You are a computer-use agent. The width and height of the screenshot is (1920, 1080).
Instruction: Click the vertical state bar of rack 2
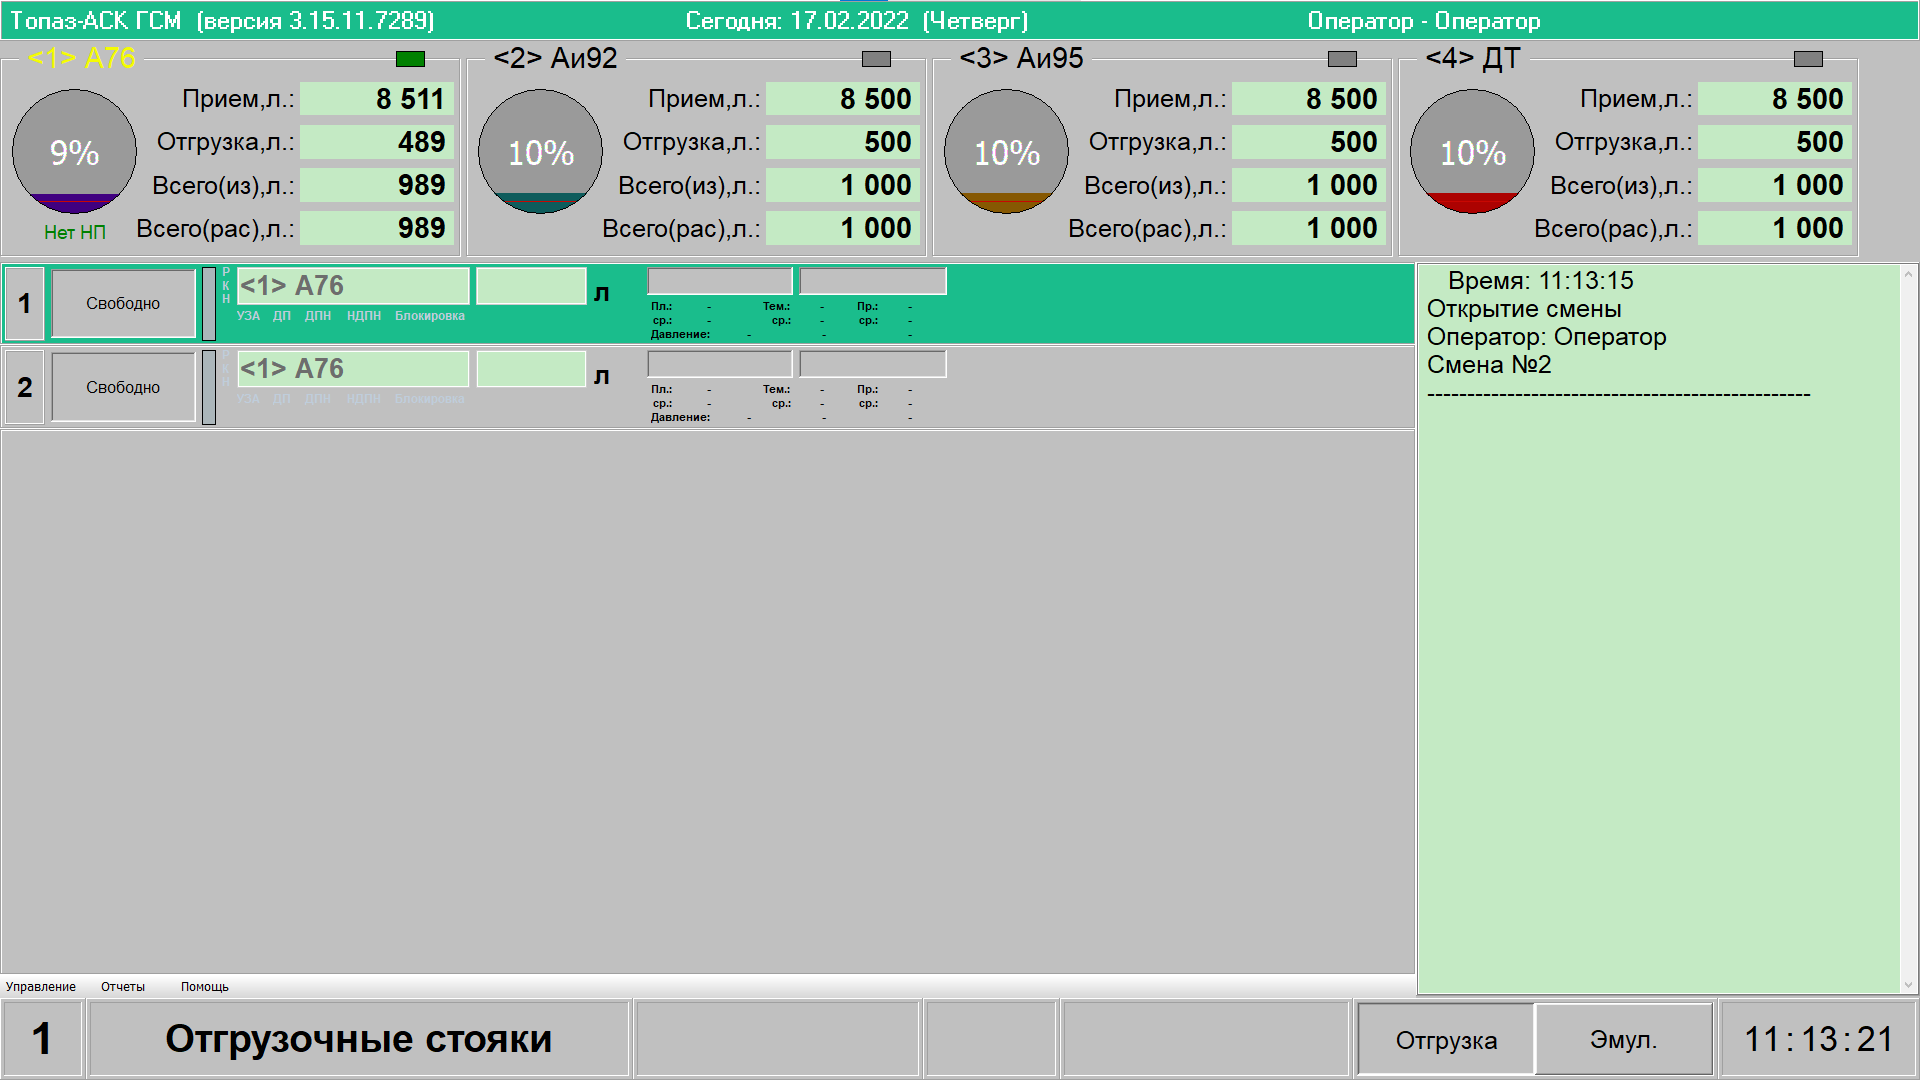pos(209,387)
